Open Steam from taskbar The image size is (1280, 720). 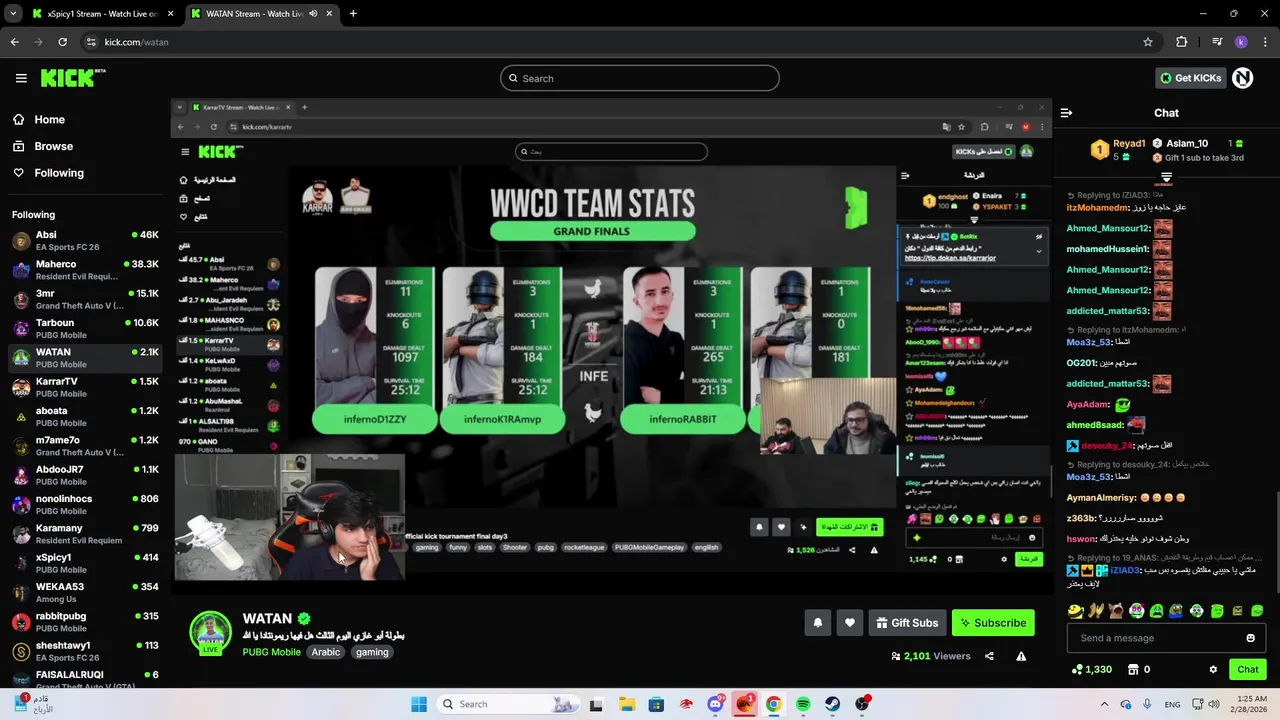click(832, 704)
